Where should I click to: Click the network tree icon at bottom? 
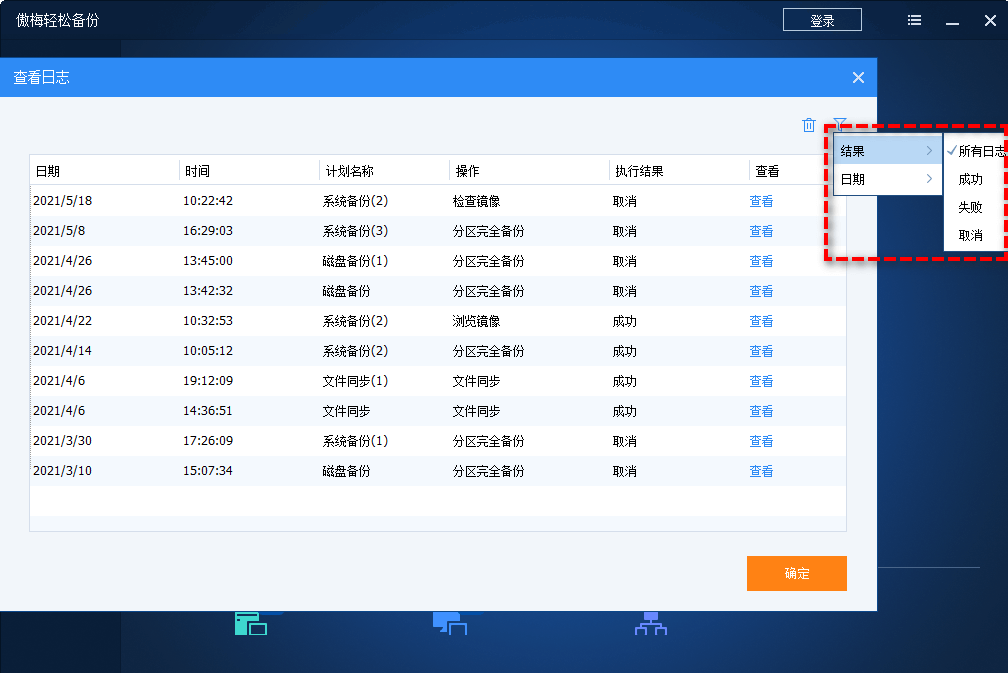[x=651, y=625]
